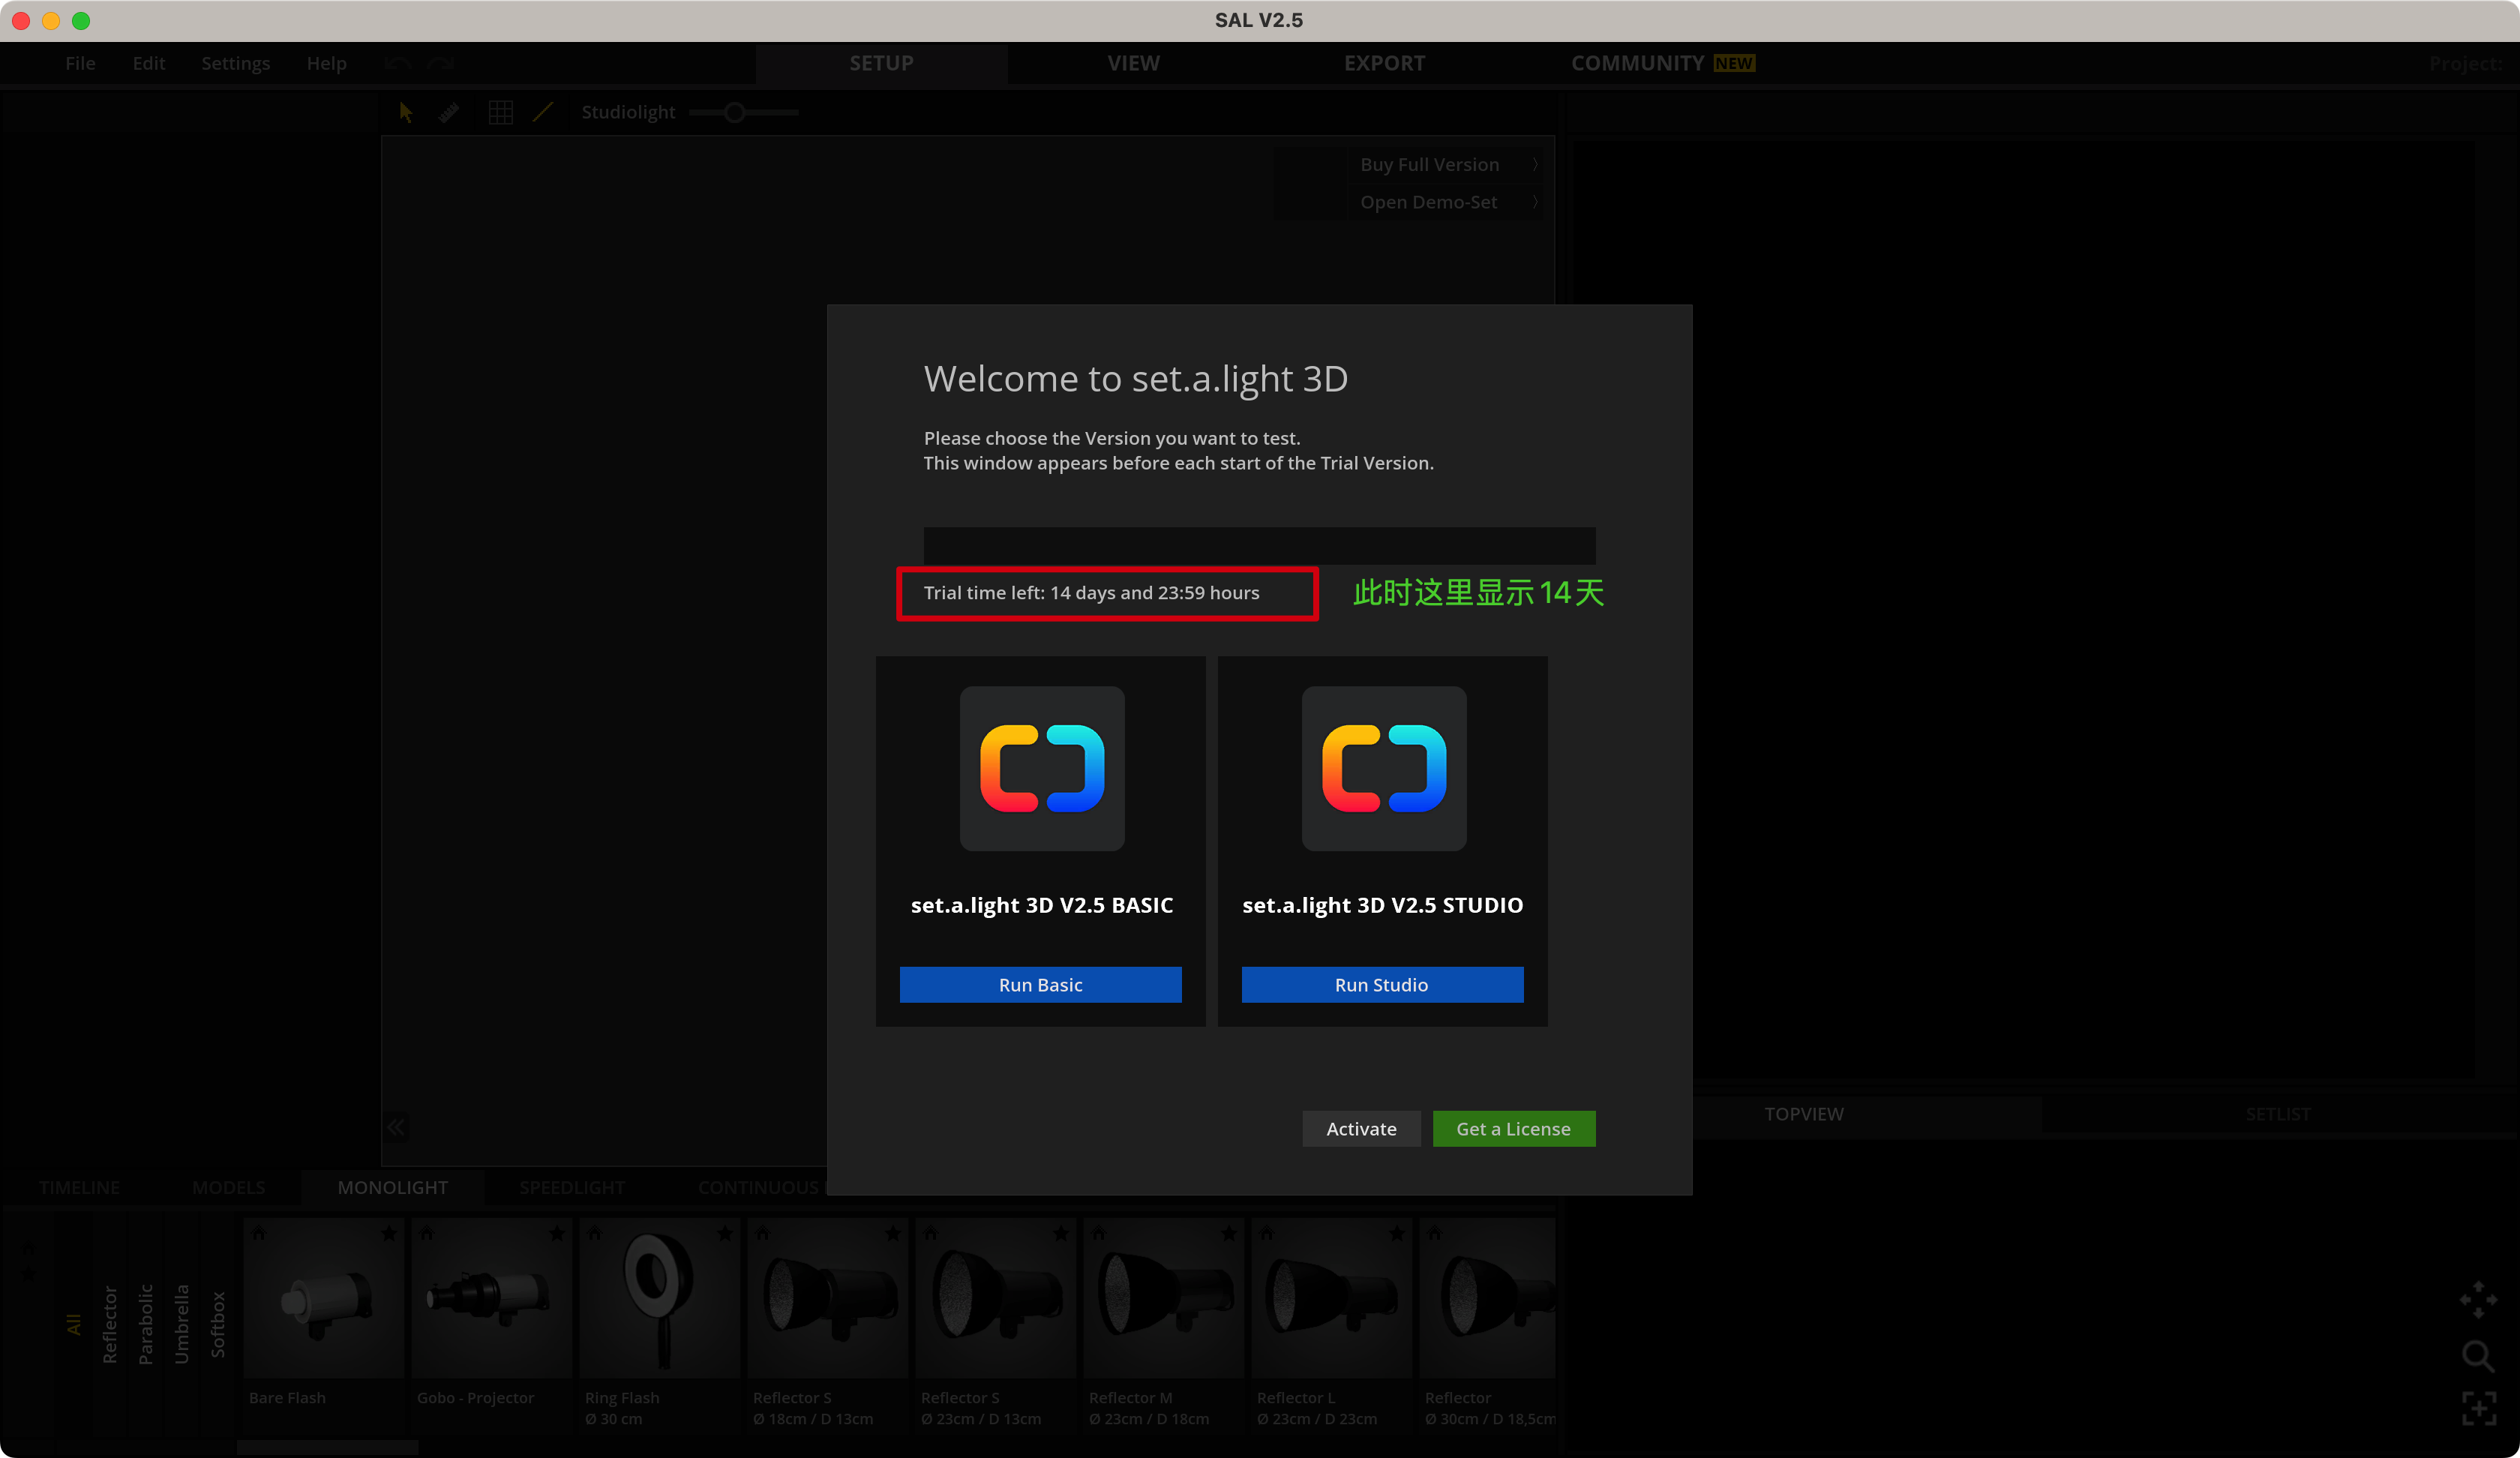Click the magnifier zoom icon
The height and width of the screenshot is (1458, 2520).
tap(2478, 1356)
